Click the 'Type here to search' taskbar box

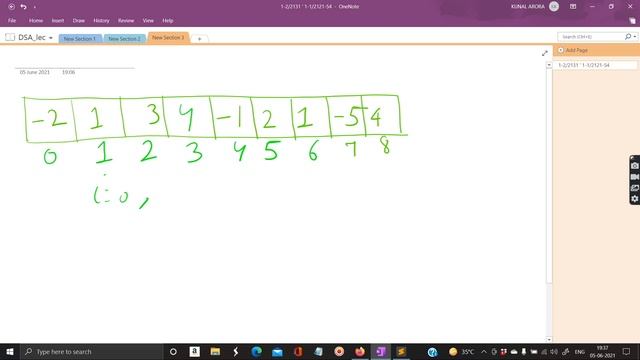92,351
